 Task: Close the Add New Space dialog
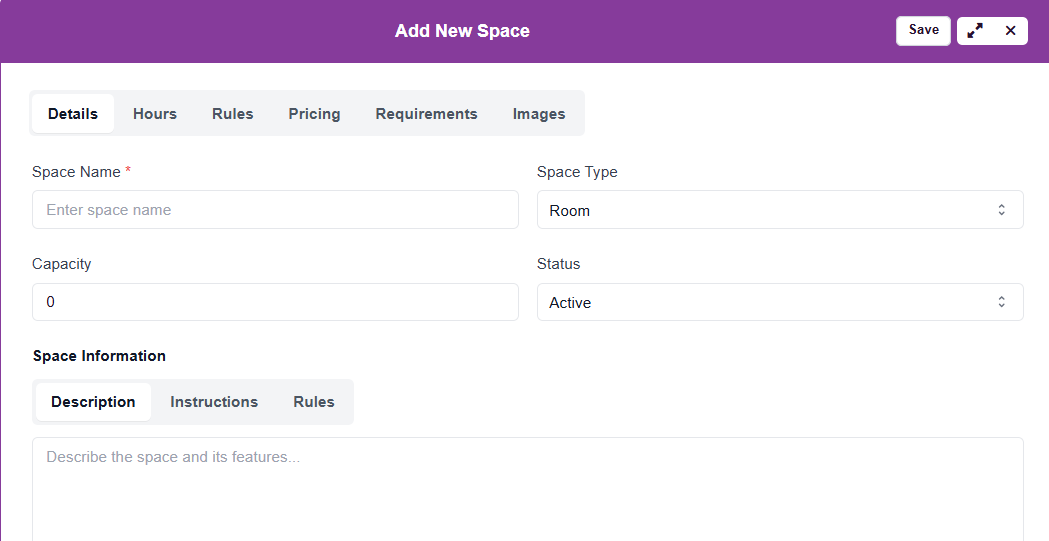[x=1010, y=31]
